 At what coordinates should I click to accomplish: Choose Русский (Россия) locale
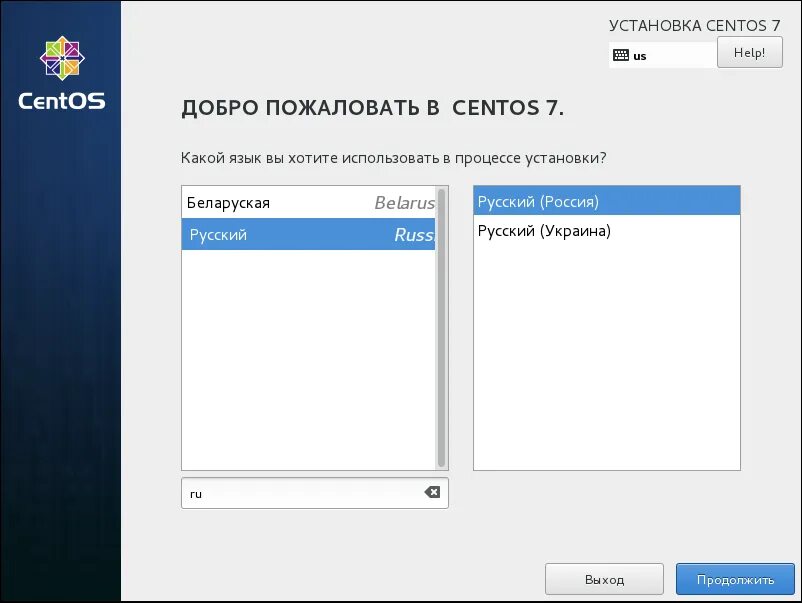click(607, 201)
